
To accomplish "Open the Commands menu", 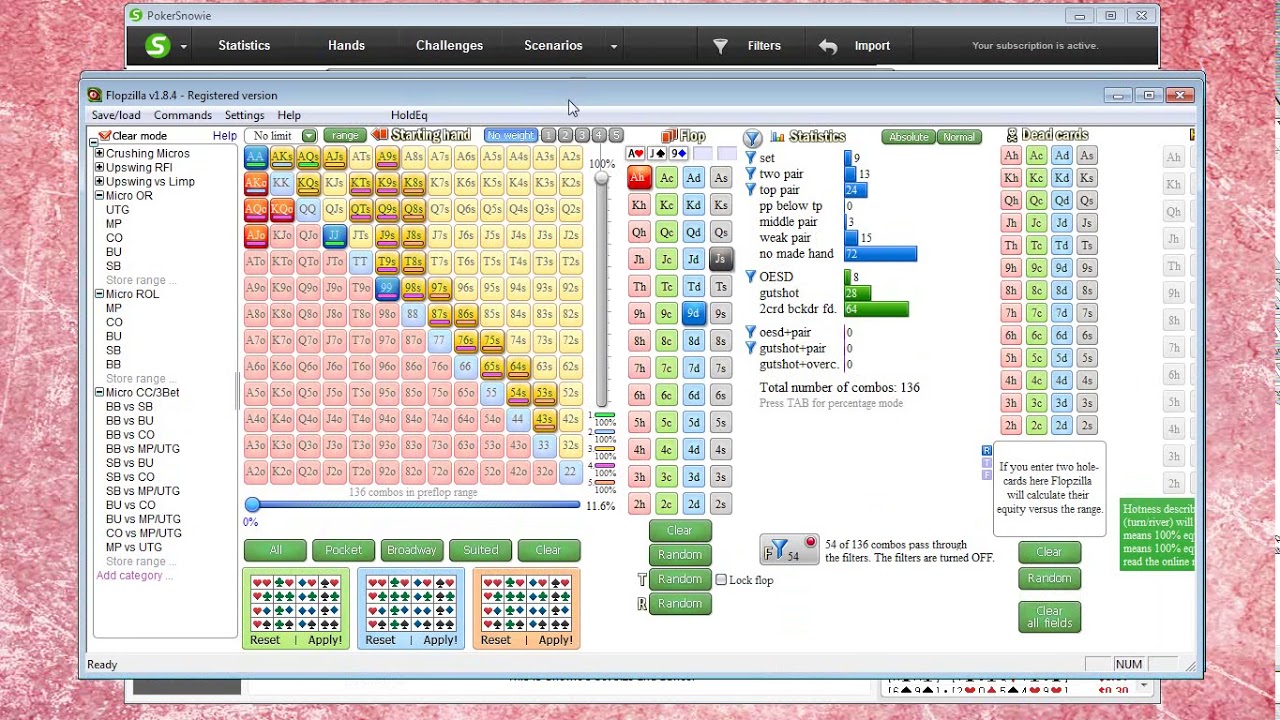I will coord(182,115).
